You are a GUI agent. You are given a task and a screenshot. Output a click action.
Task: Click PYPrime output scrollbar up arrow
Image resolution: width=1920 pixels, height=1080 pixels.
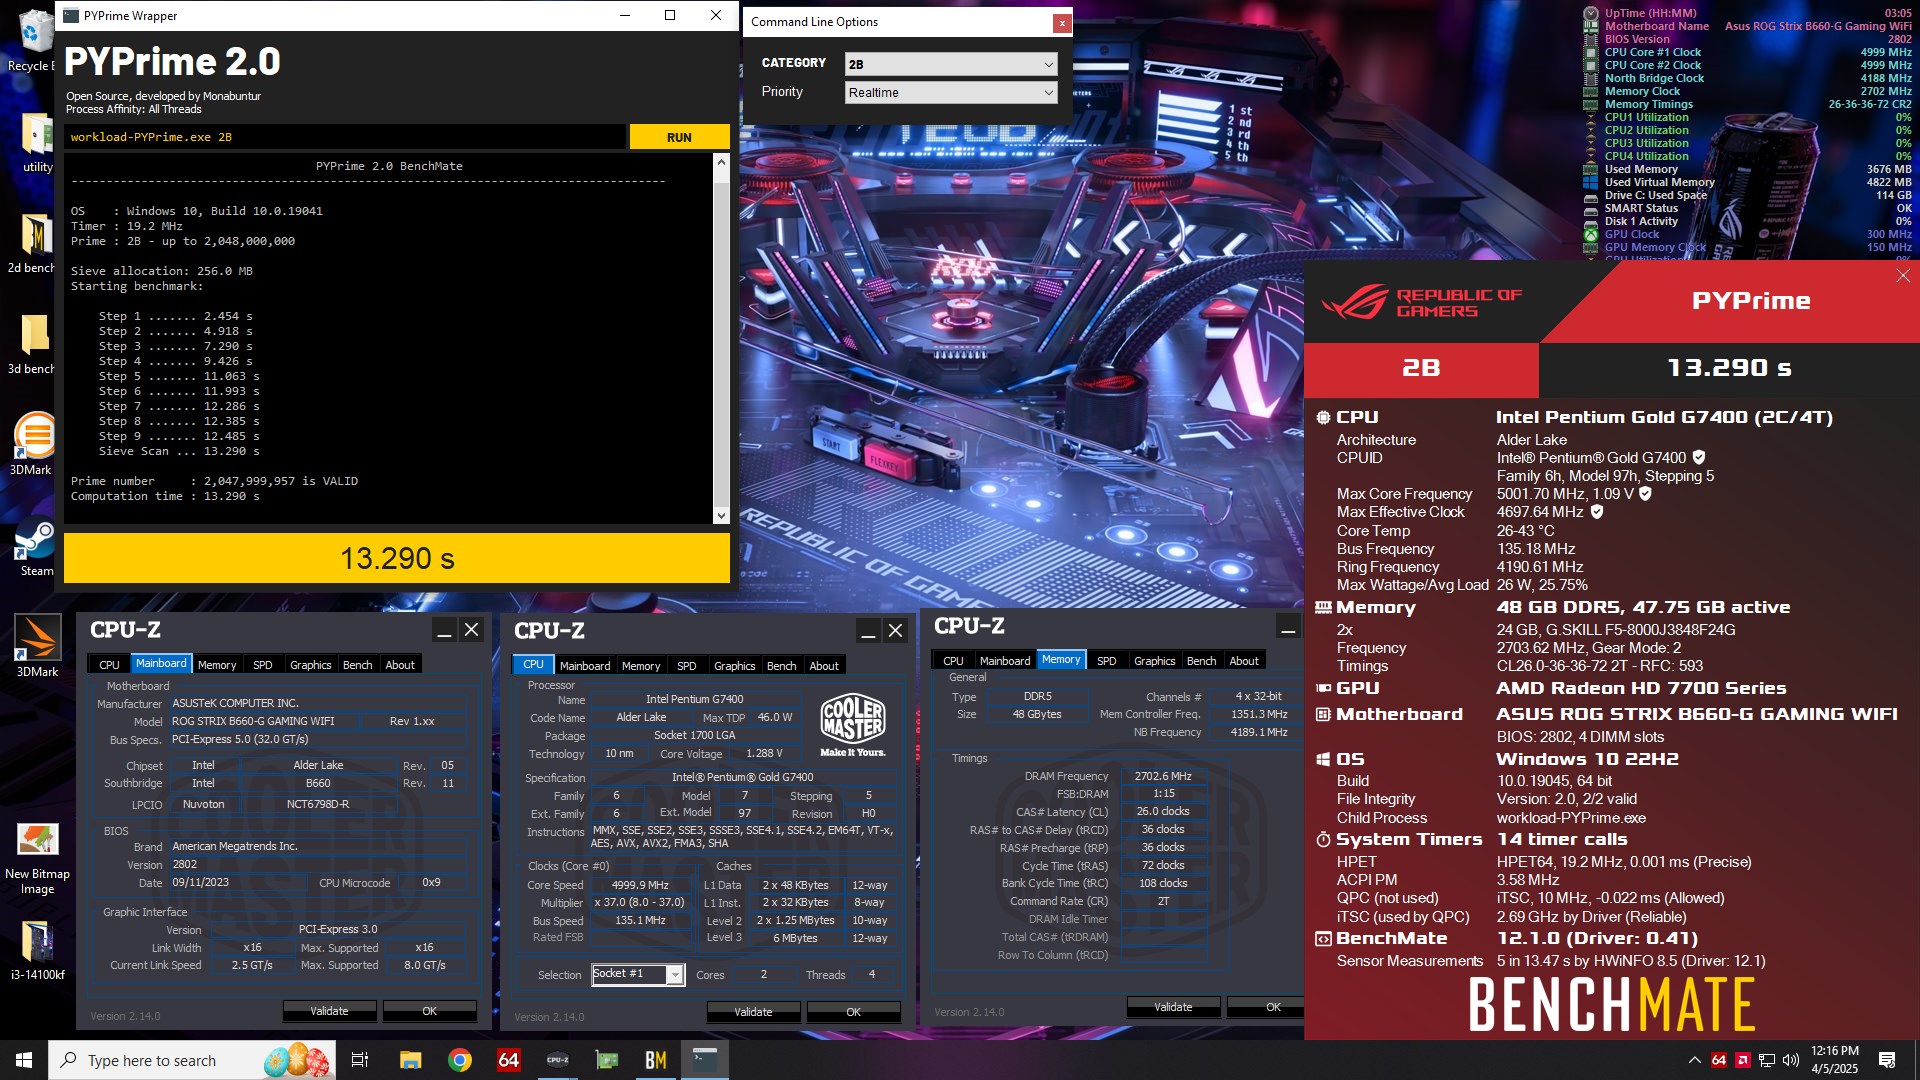721,162
